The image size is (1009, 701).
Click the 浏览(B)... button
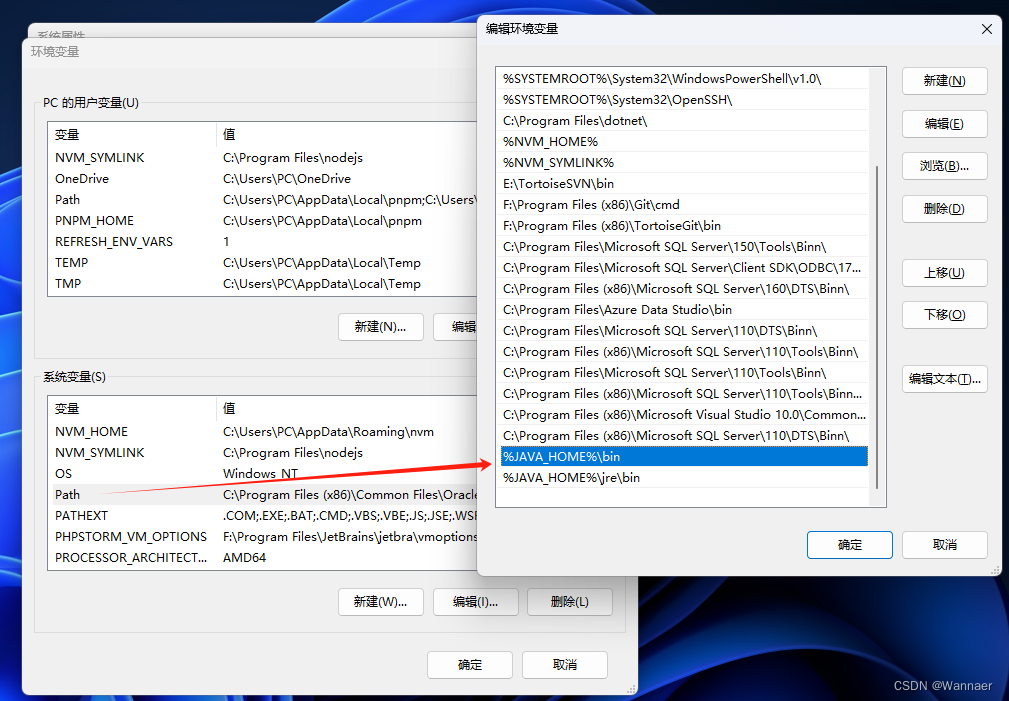pyautogui.click(x=945, y=166)
